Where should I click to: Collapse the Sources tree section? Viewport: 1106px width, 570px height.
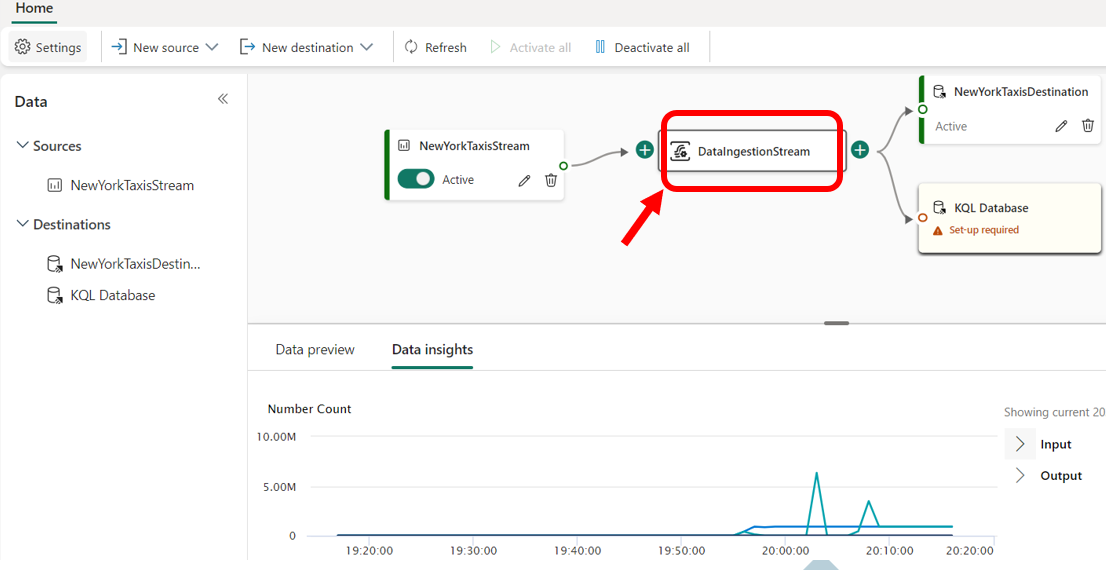23,146
